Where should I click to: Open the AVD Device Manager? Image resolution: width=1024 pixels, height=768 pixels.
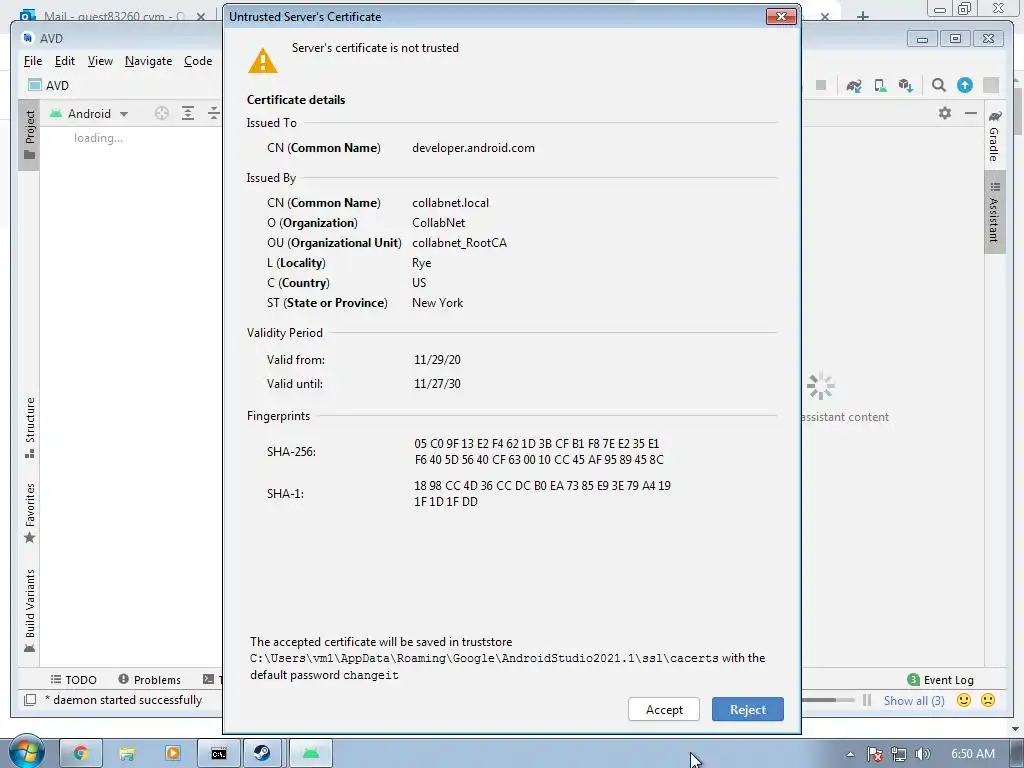pyautogui.click(x=880, y=85)
